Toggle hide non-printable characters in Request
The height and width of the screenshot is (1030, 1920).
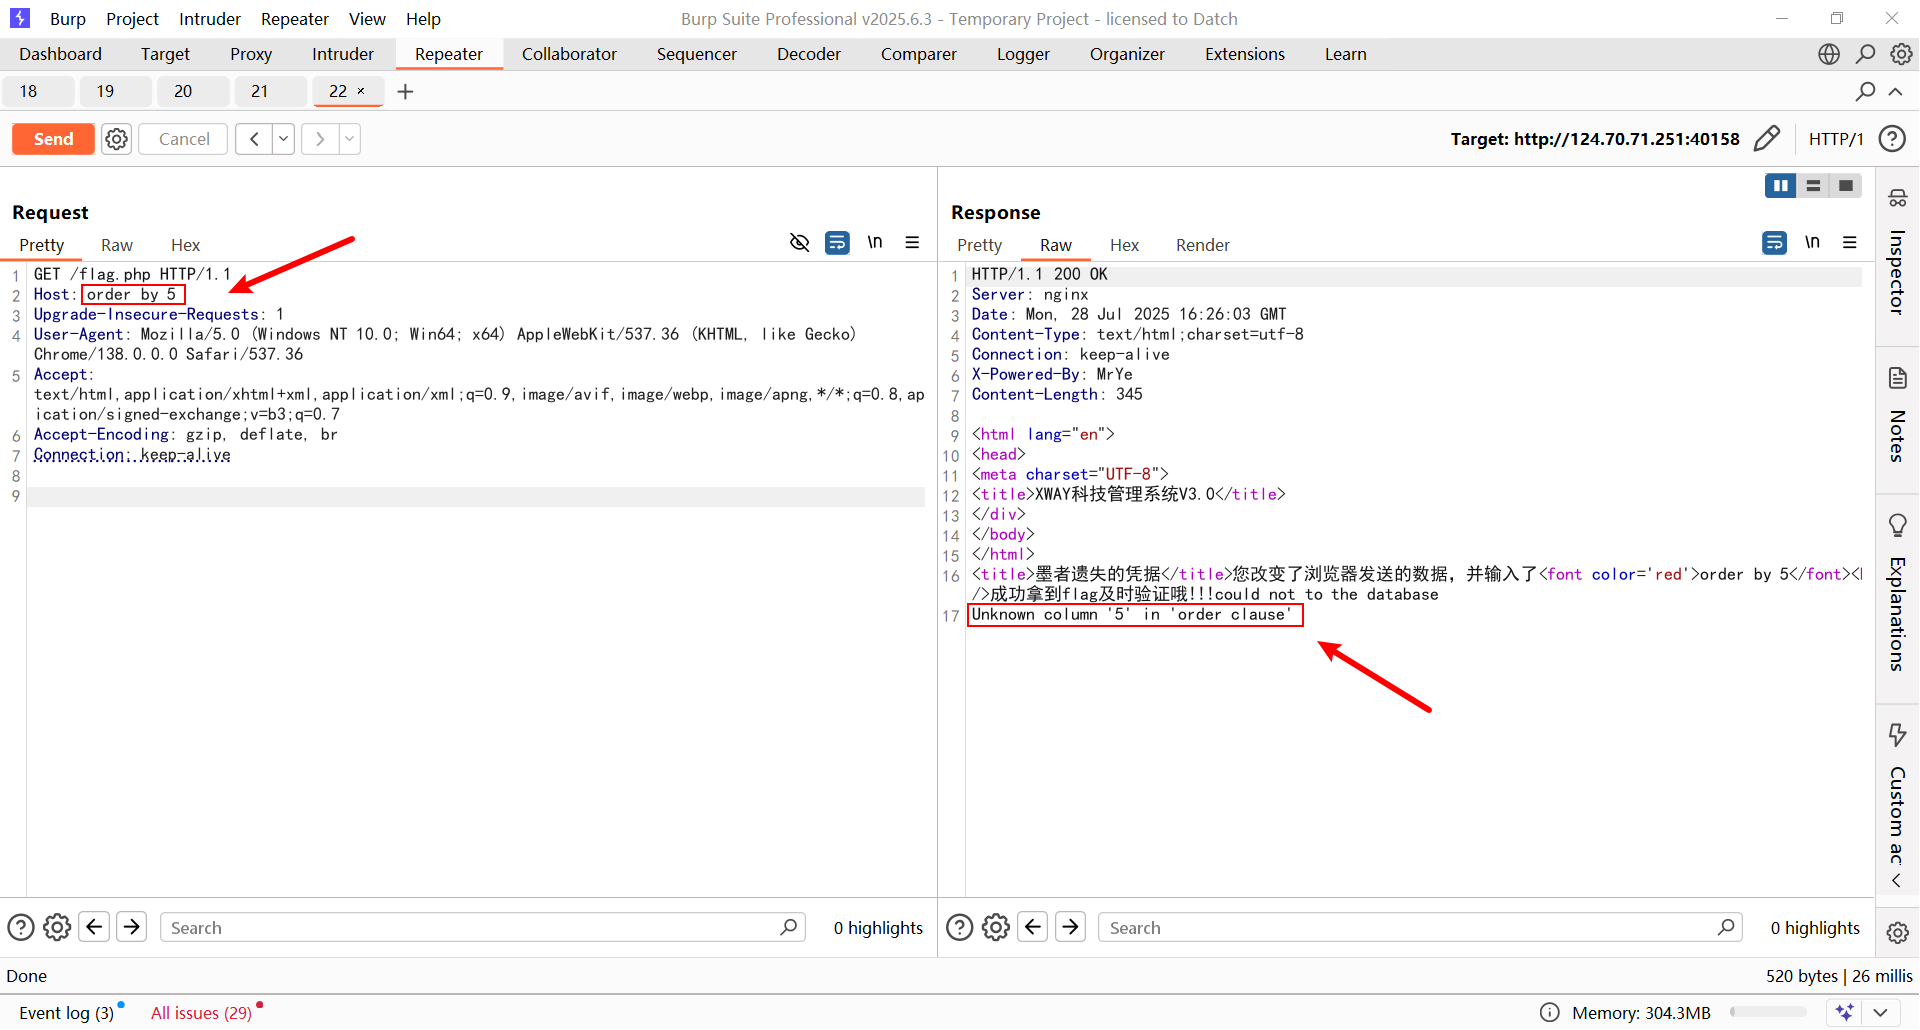tap(799, 242)
